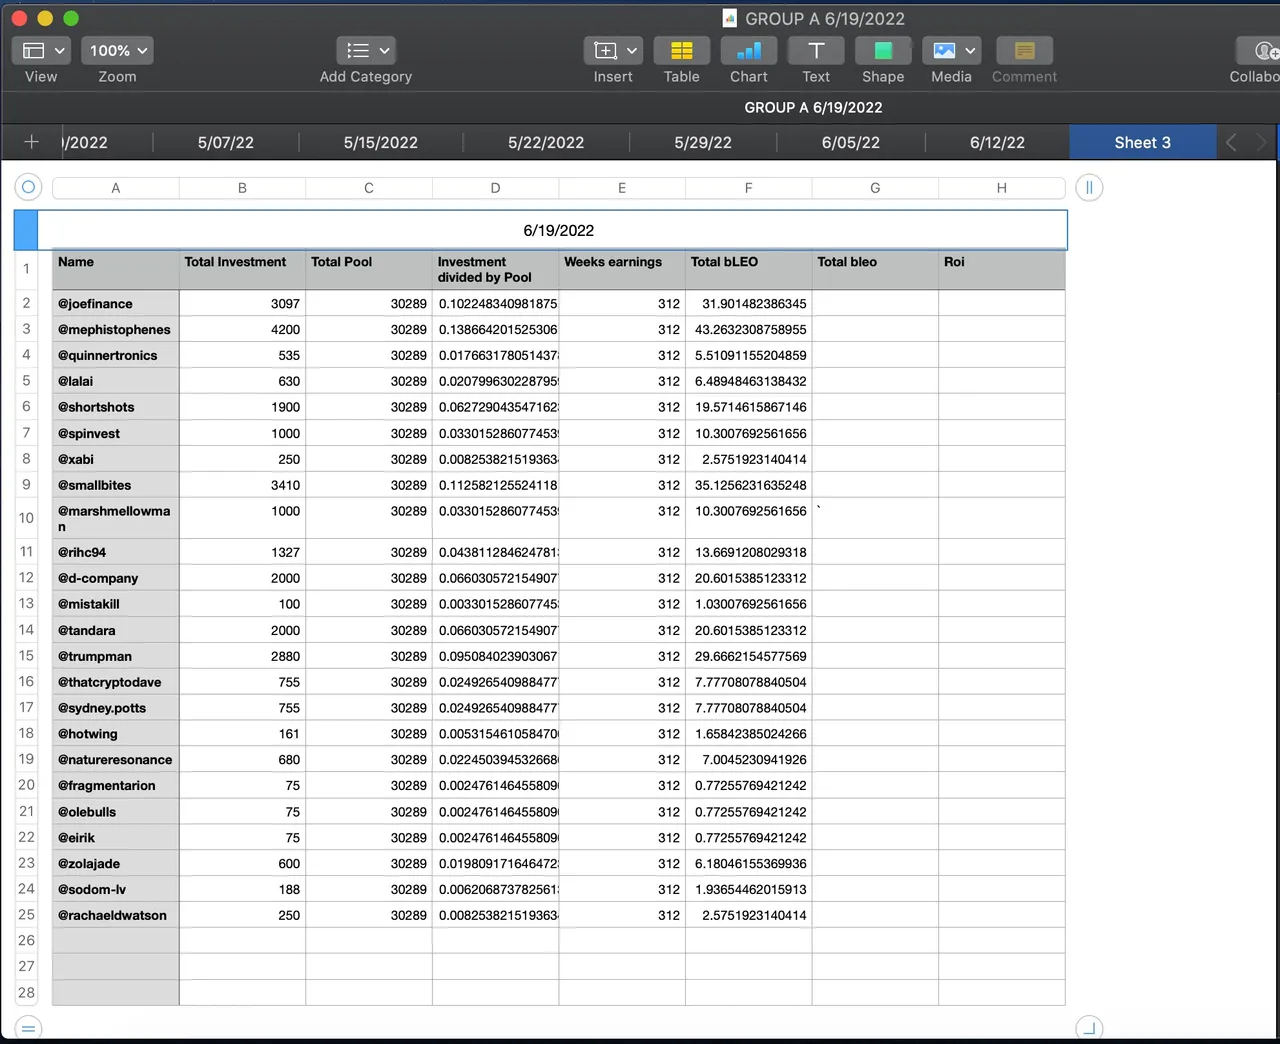Click the Shape toolbar icon

point(883,50)
